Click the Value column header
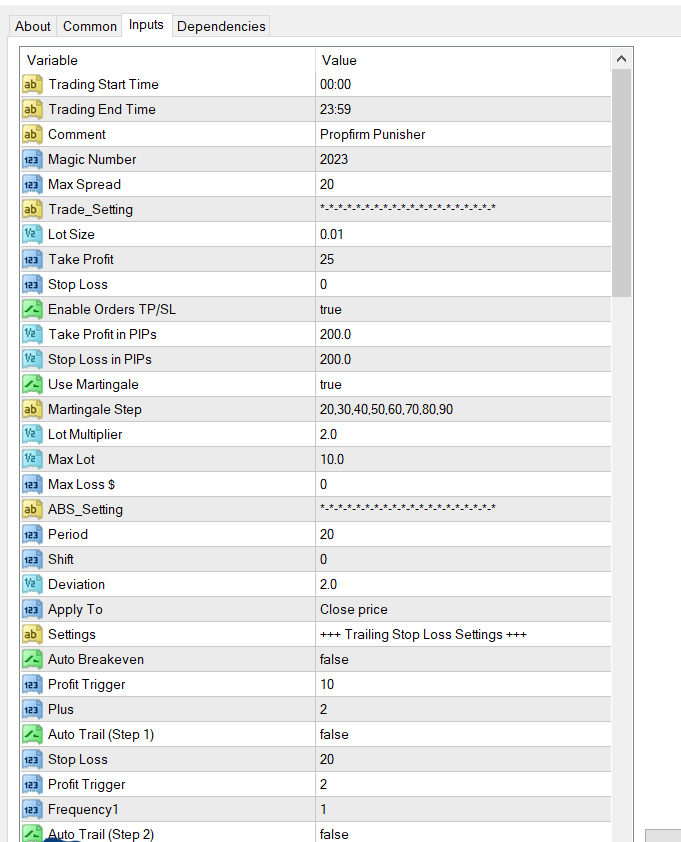The width and height of the screenshot is (681, 842). [463, 60]
